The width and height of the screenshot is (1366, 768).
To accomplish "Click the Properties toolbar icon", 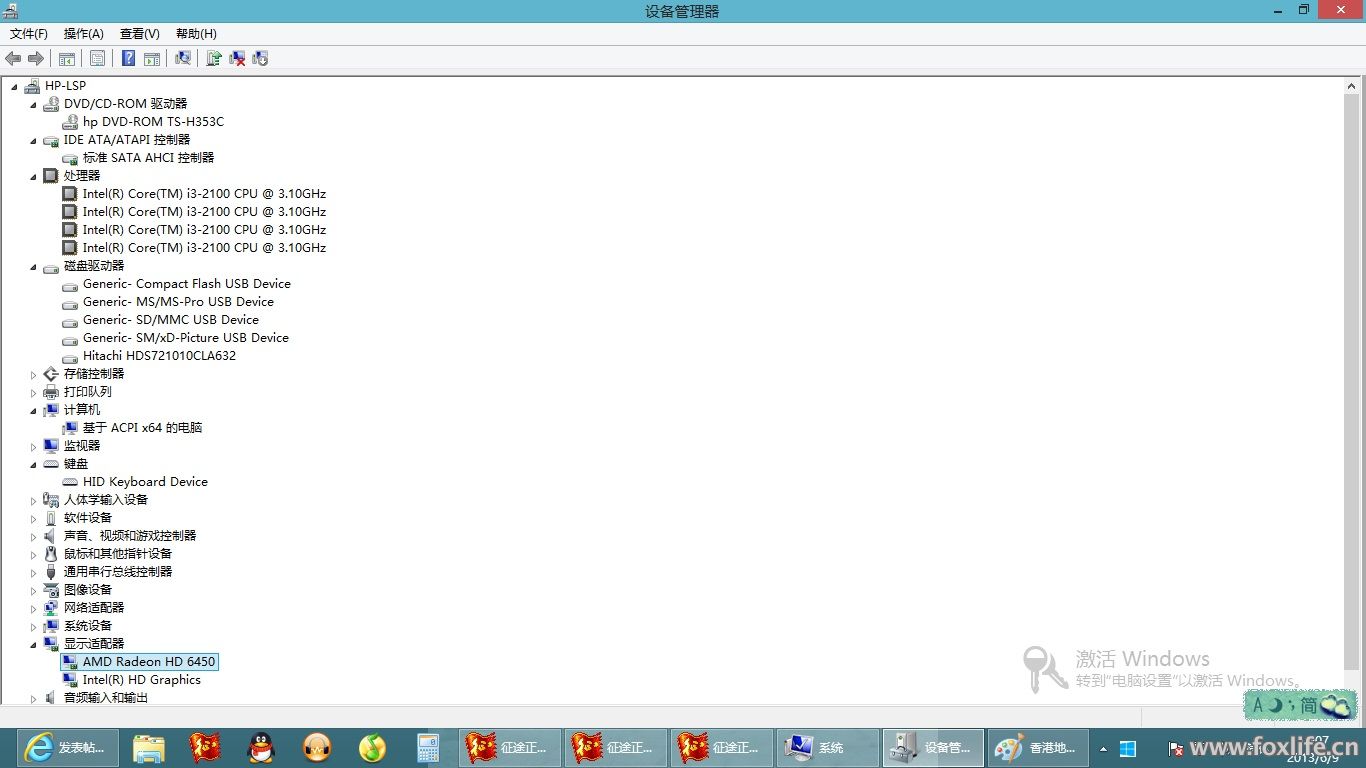I will coord(97,58).
